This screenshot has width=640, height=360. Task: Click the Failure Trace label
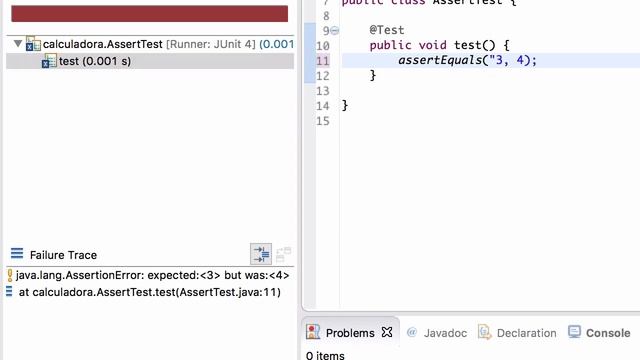pyautogui.click(x=63, y=255)
